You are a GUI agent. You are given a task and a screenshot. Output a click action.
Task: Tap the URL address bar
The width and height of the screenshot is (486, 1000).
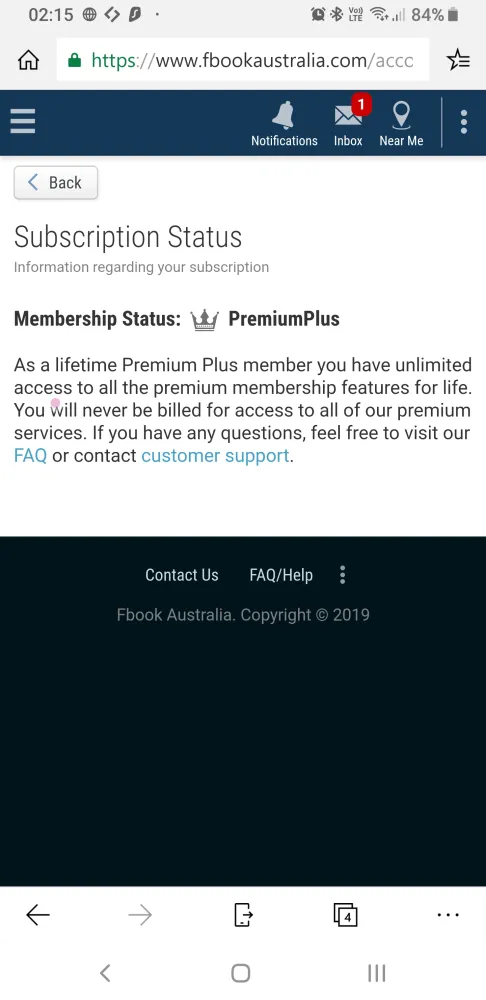[x=243, y=61]
